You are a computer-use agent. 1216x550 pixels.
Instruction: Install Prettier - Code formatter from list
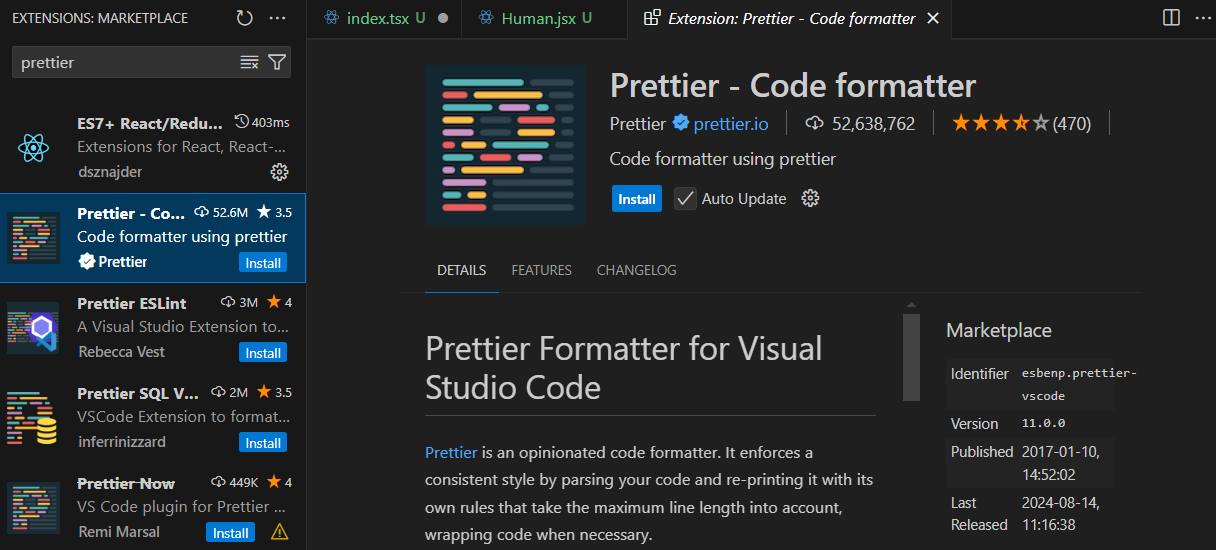(x=263, y=262)
